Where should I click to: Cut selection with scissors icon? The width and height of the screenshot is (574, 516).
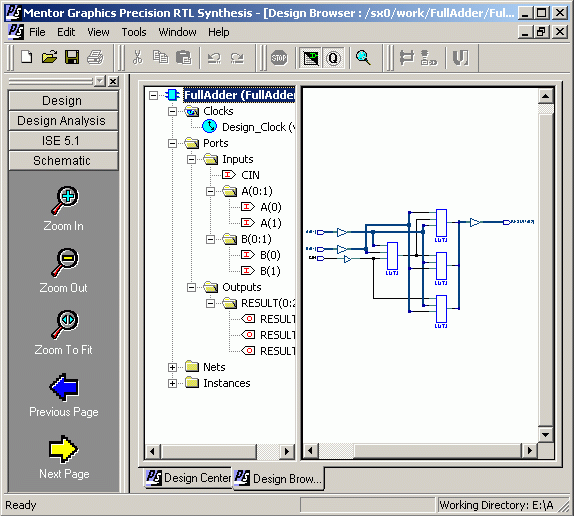(x=138, y=57)
